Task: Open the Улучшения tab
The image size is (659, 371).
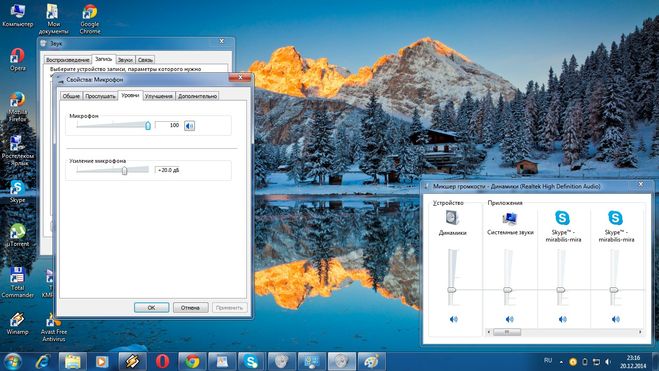Action: pos(159,96)
